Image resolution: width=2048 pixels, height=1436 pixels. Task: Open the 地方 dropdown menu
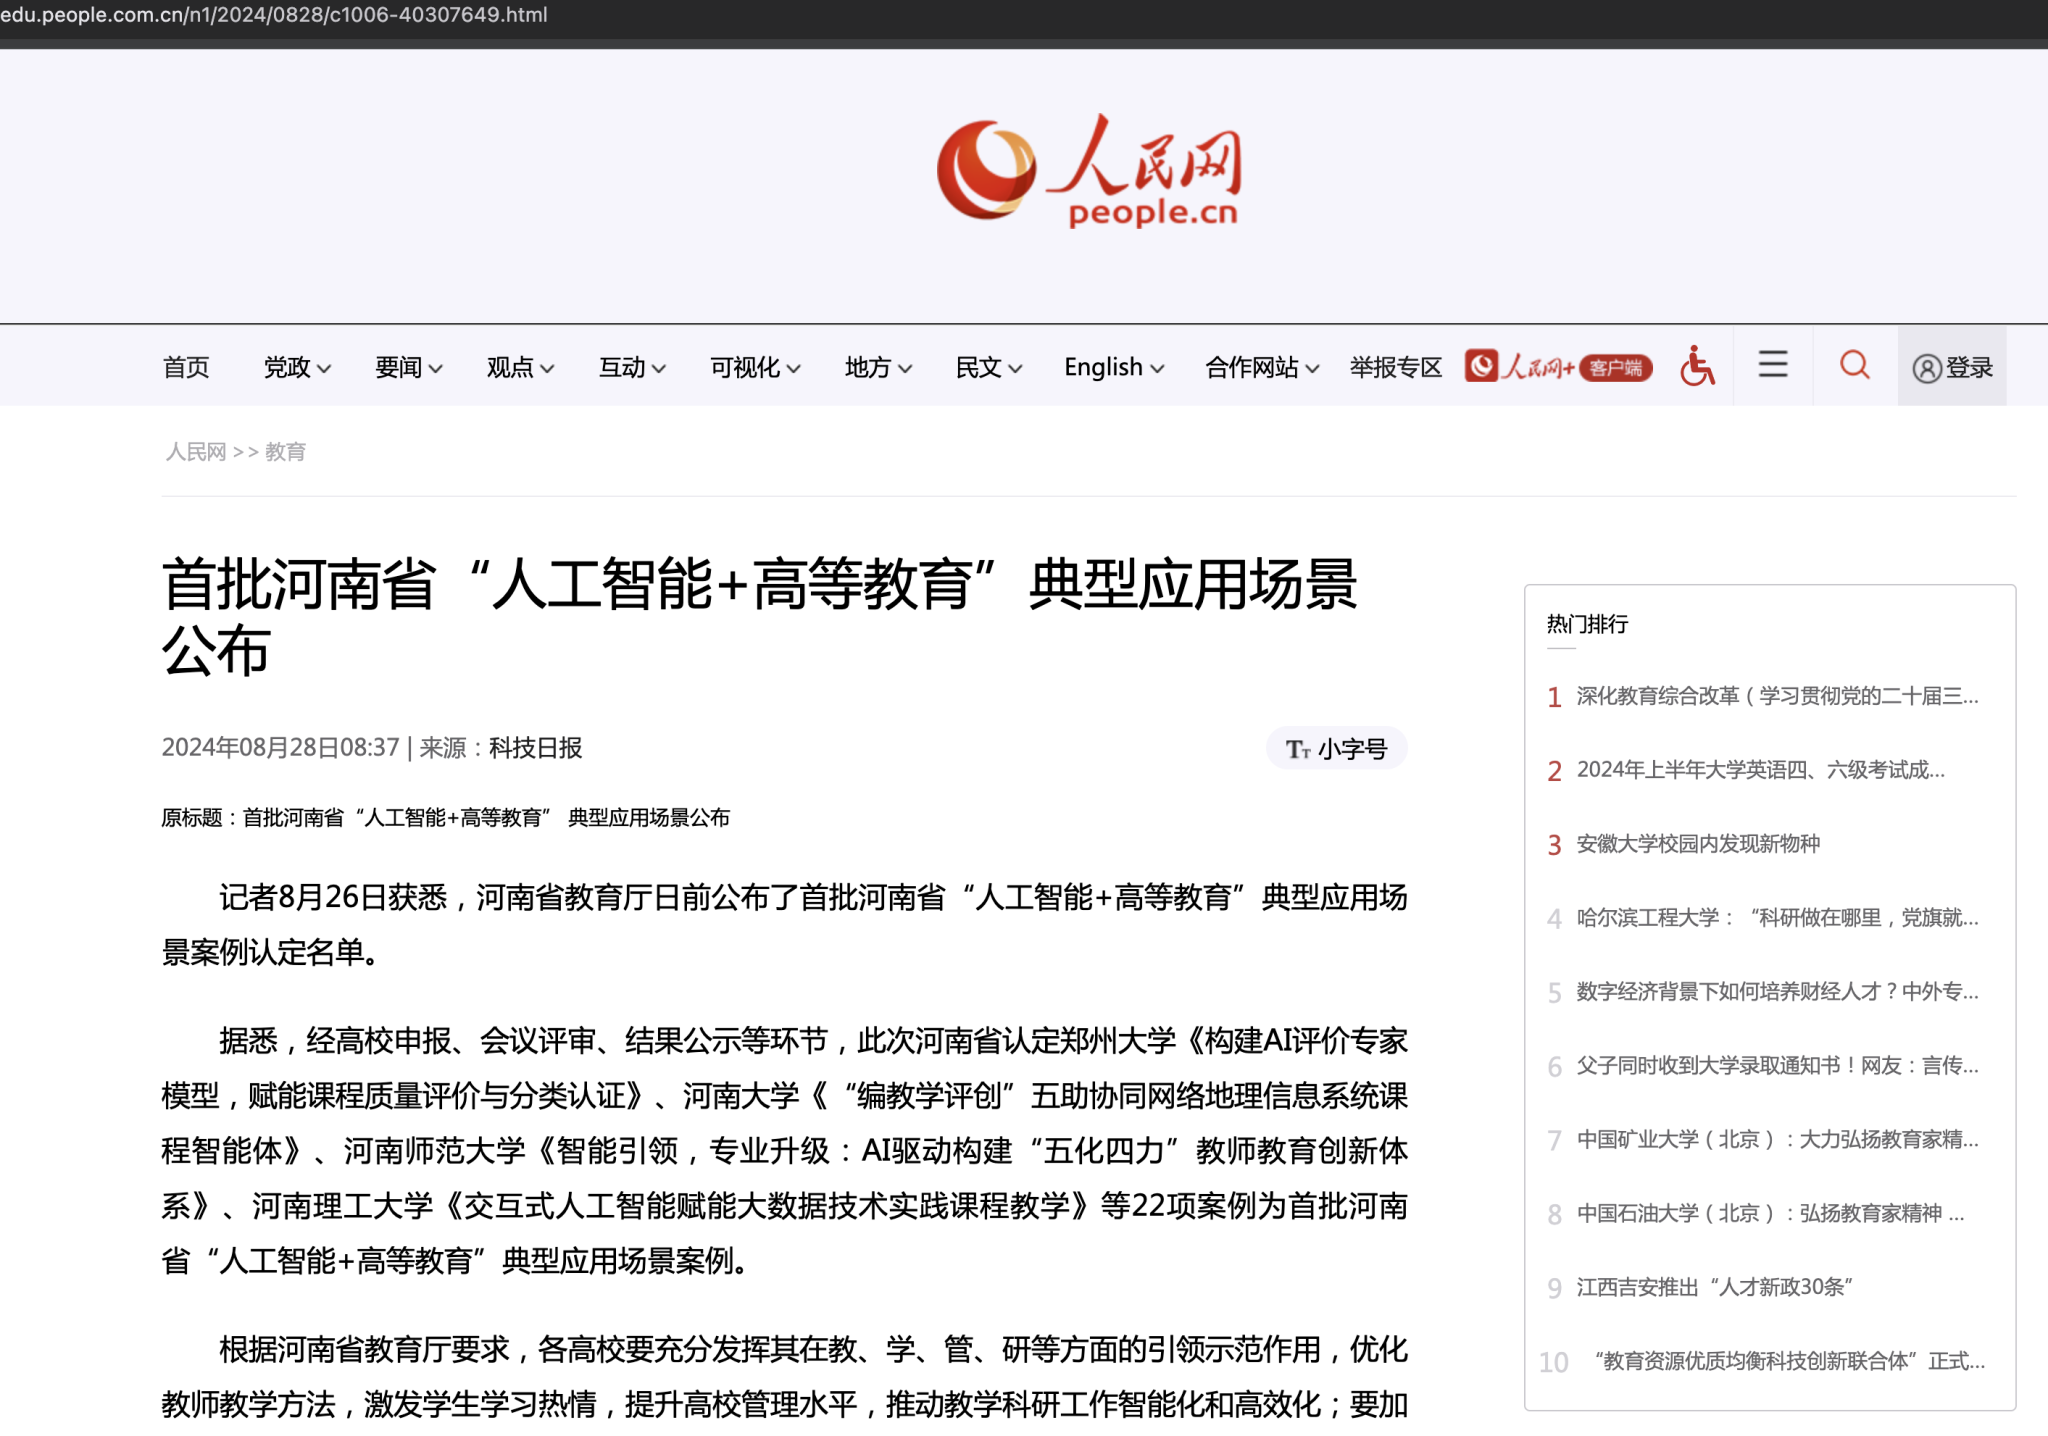click(877, 367)
